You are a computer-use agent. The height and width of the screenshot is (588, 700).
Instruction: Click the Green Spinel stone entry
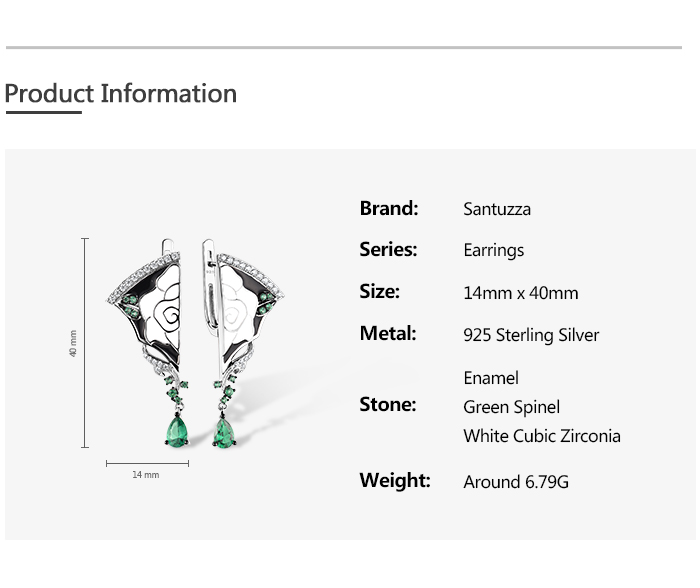pos(511,407)
